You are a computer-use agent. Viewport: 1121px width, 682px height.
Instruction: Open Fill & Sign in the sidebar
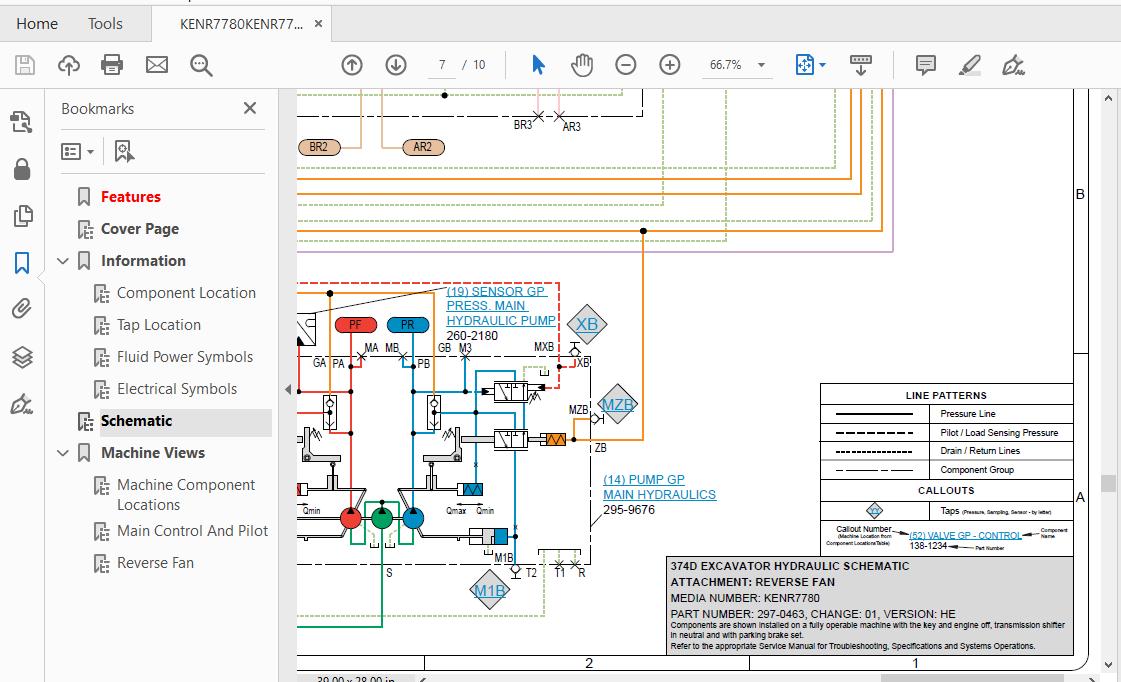(x=22, y=404)
